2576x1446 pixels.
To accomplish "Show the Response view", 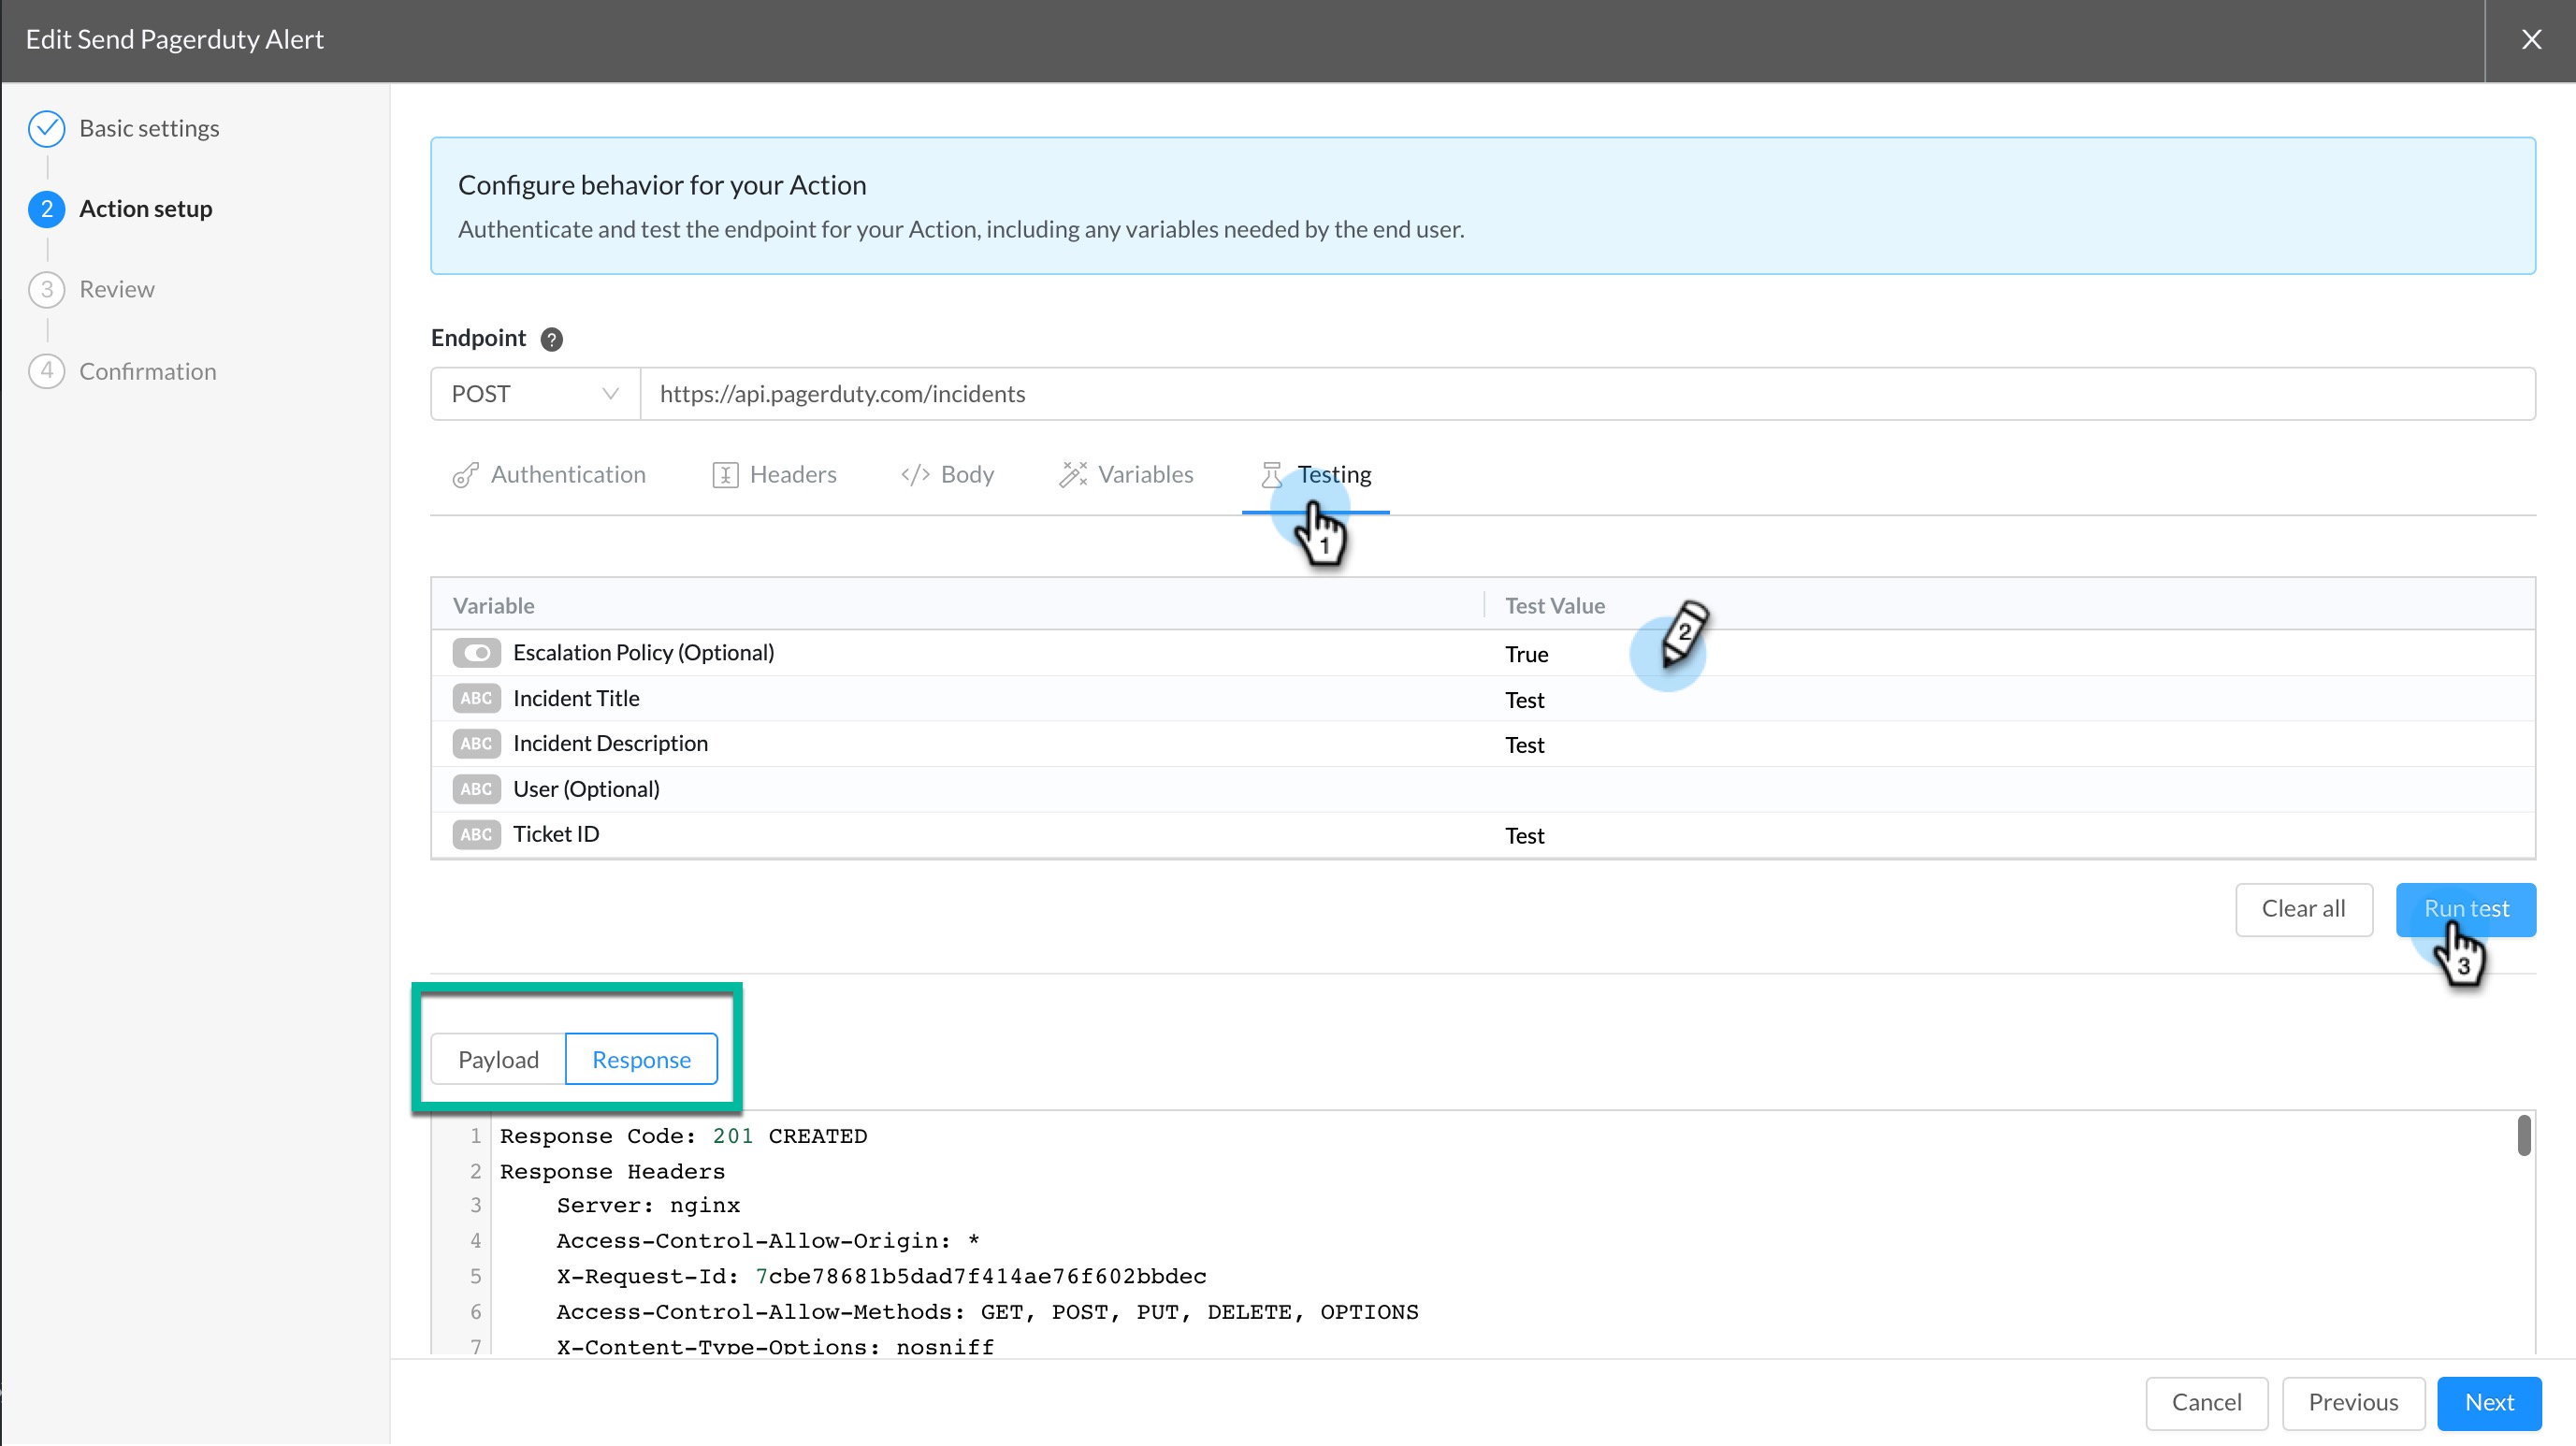I will tap(641, 1060).
